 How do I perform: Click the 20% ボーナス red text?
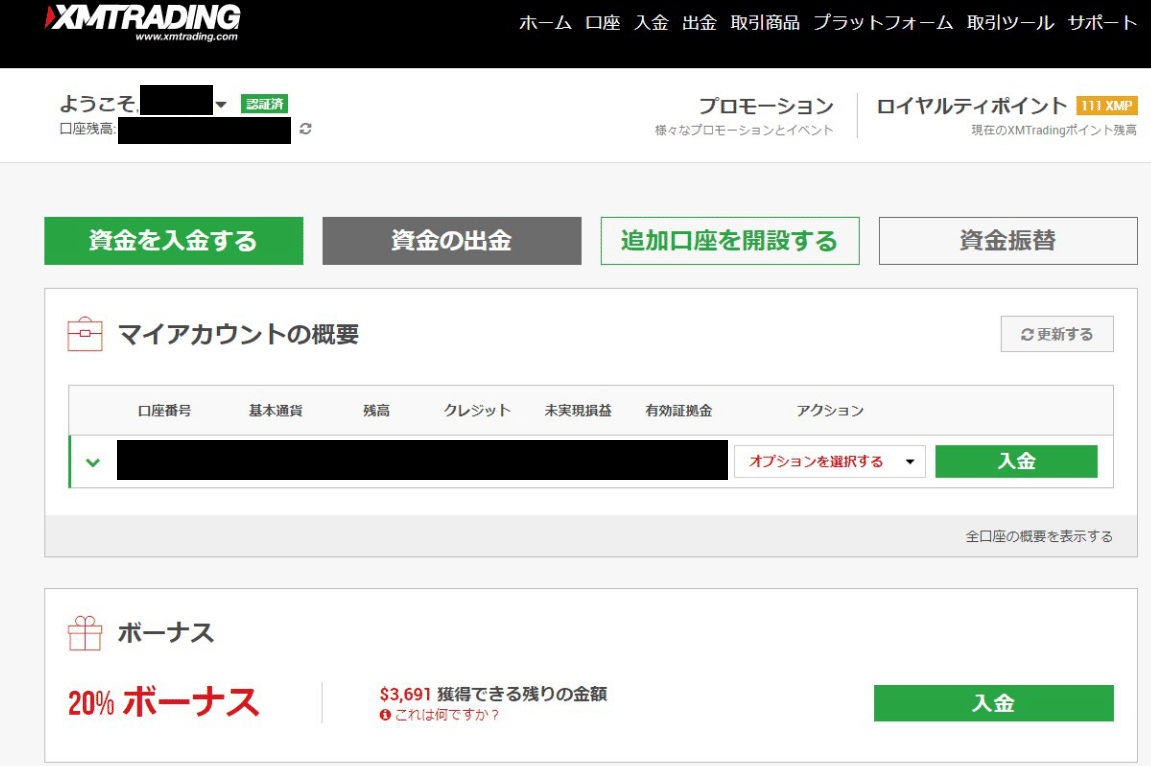point(164,702)
